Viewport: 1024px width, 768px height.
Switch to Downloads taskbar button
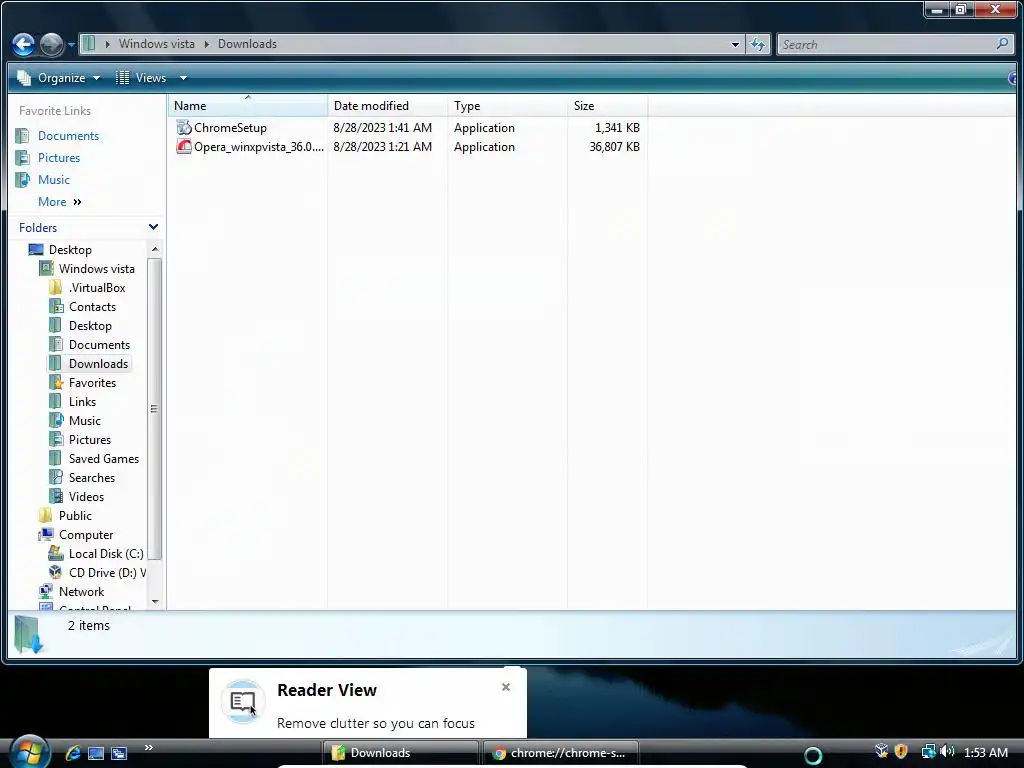click(x=399, y=753)
